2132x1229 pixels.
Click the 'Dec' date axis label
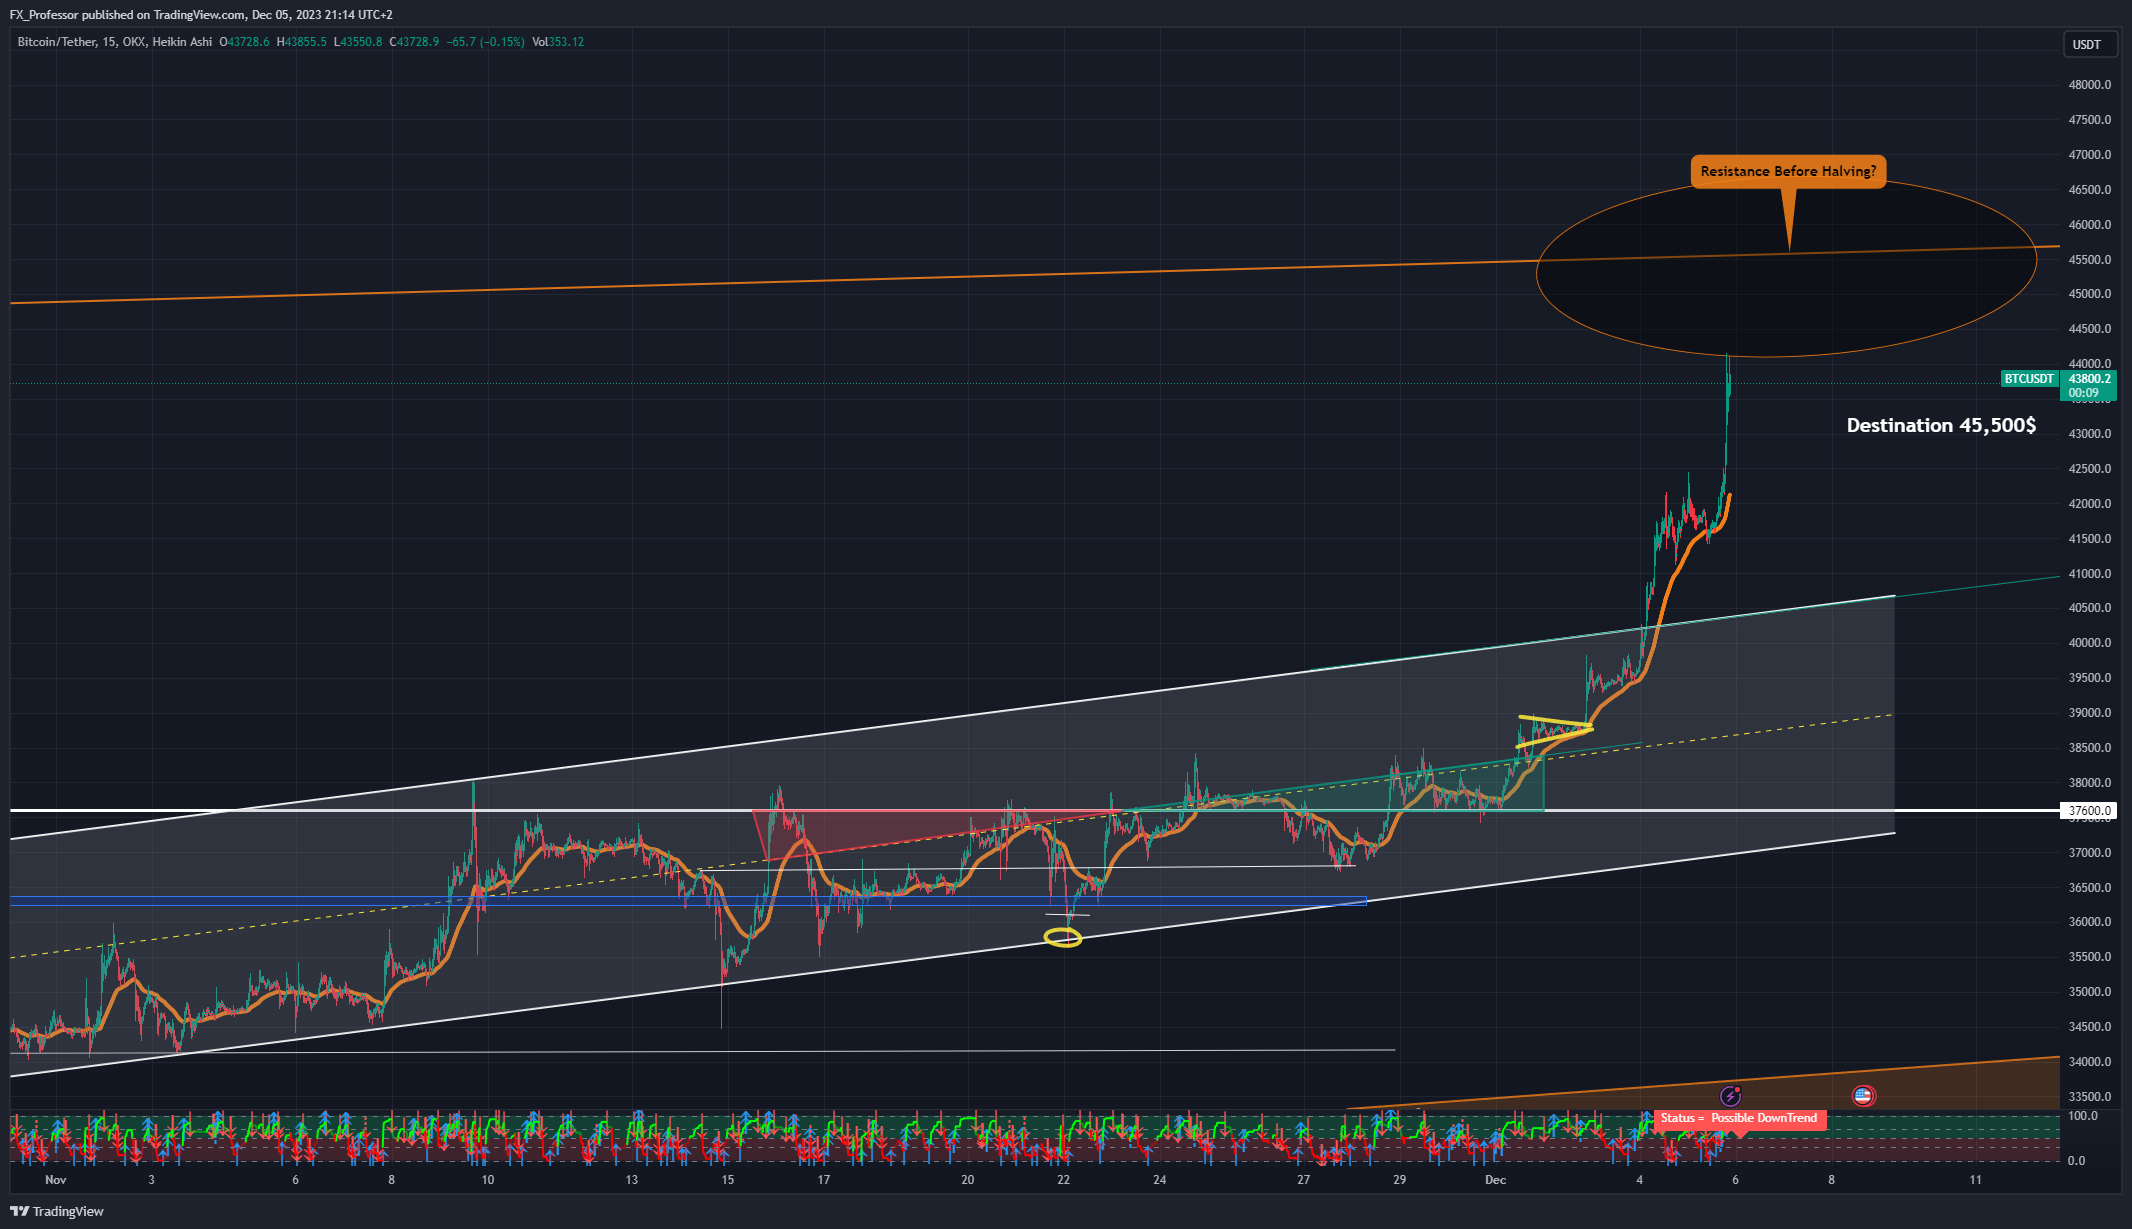[x=1495, y=1180]
